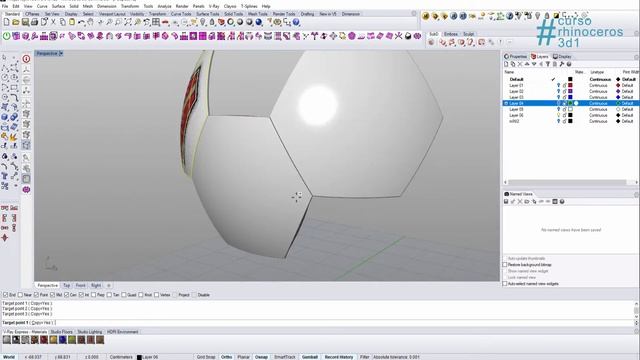
Task: Open the Surface menu
Action: pos(58,7)
